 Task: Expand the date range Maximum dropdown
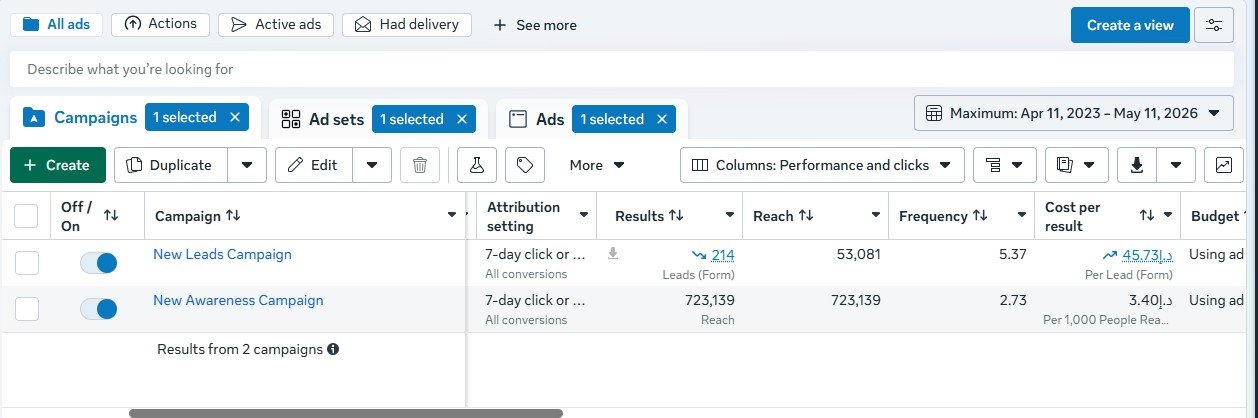(1073, 113)
